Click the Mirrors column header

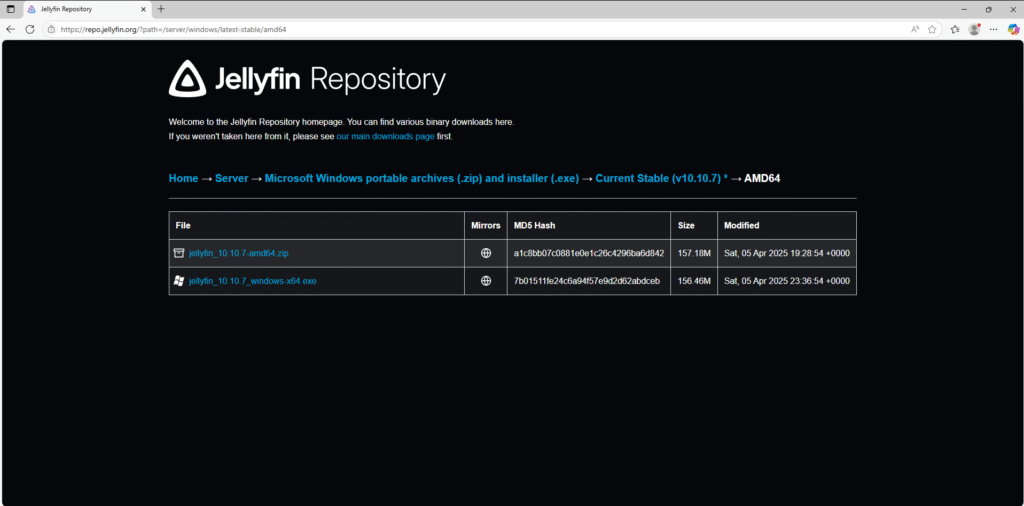pyautogui.click(x=486, y=225)
